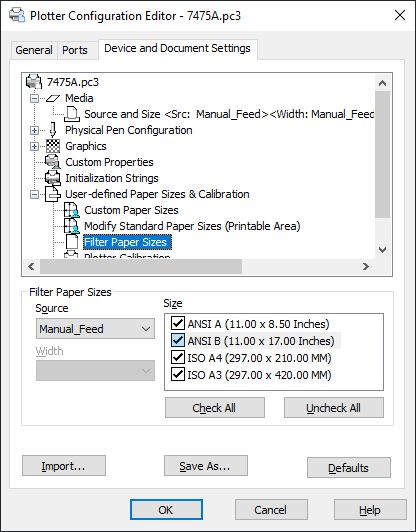Collapse the Media tree node

(34, 99)
